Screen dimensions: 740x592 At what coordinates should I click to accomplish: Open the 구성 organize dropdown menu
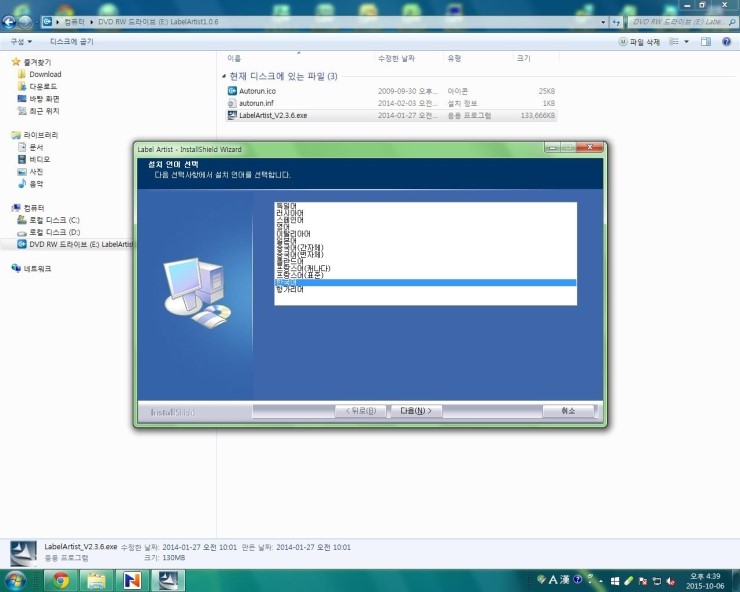(20, 42)
